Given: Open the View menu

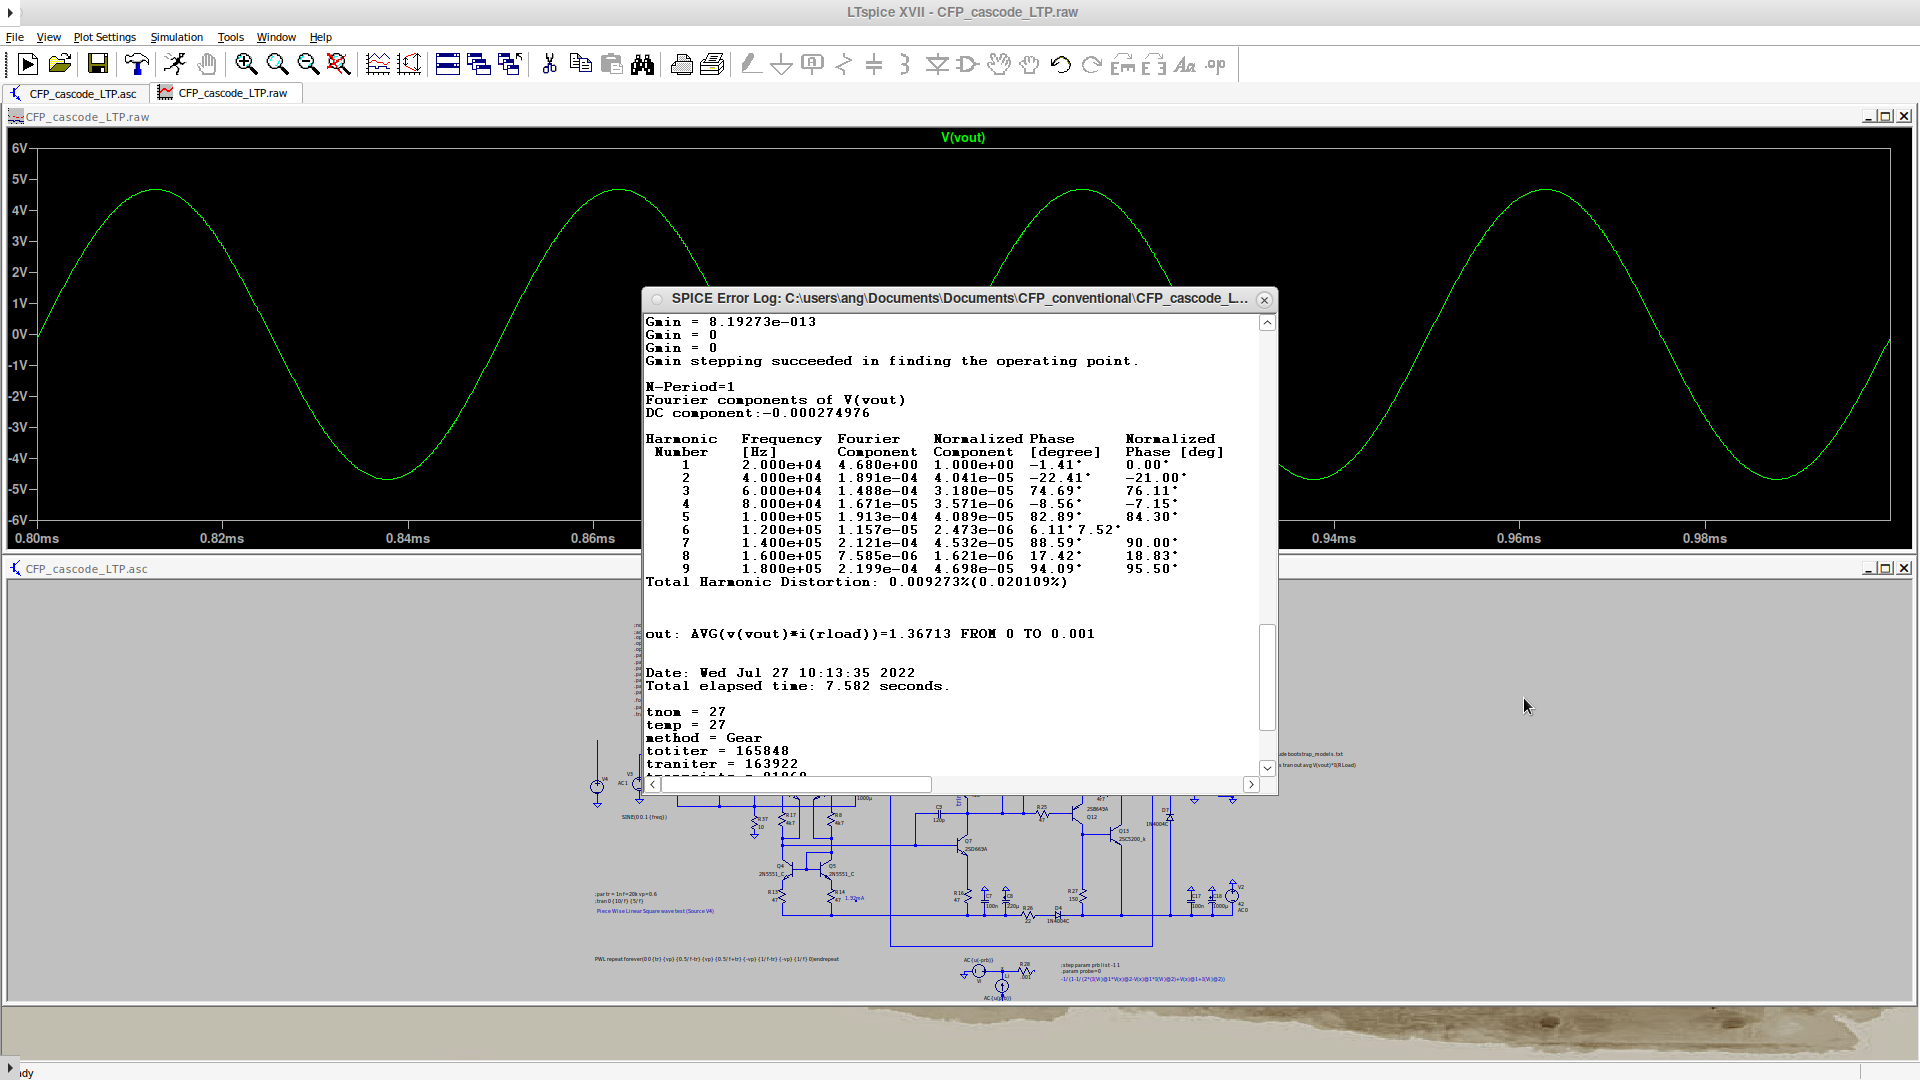Looking at the screenshot, I should 49,37.
